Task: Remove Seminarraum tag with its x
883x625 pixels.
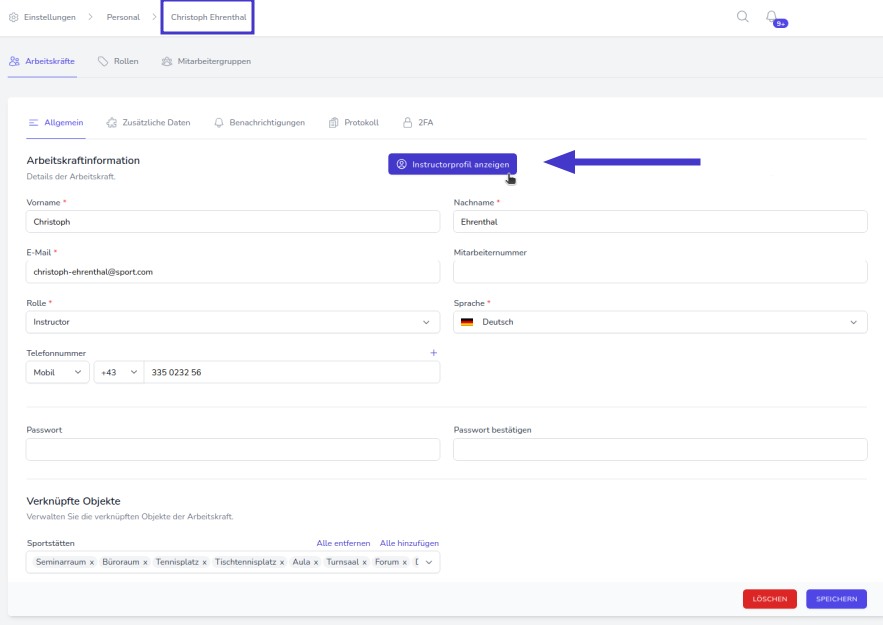Action: pos(92,562)
